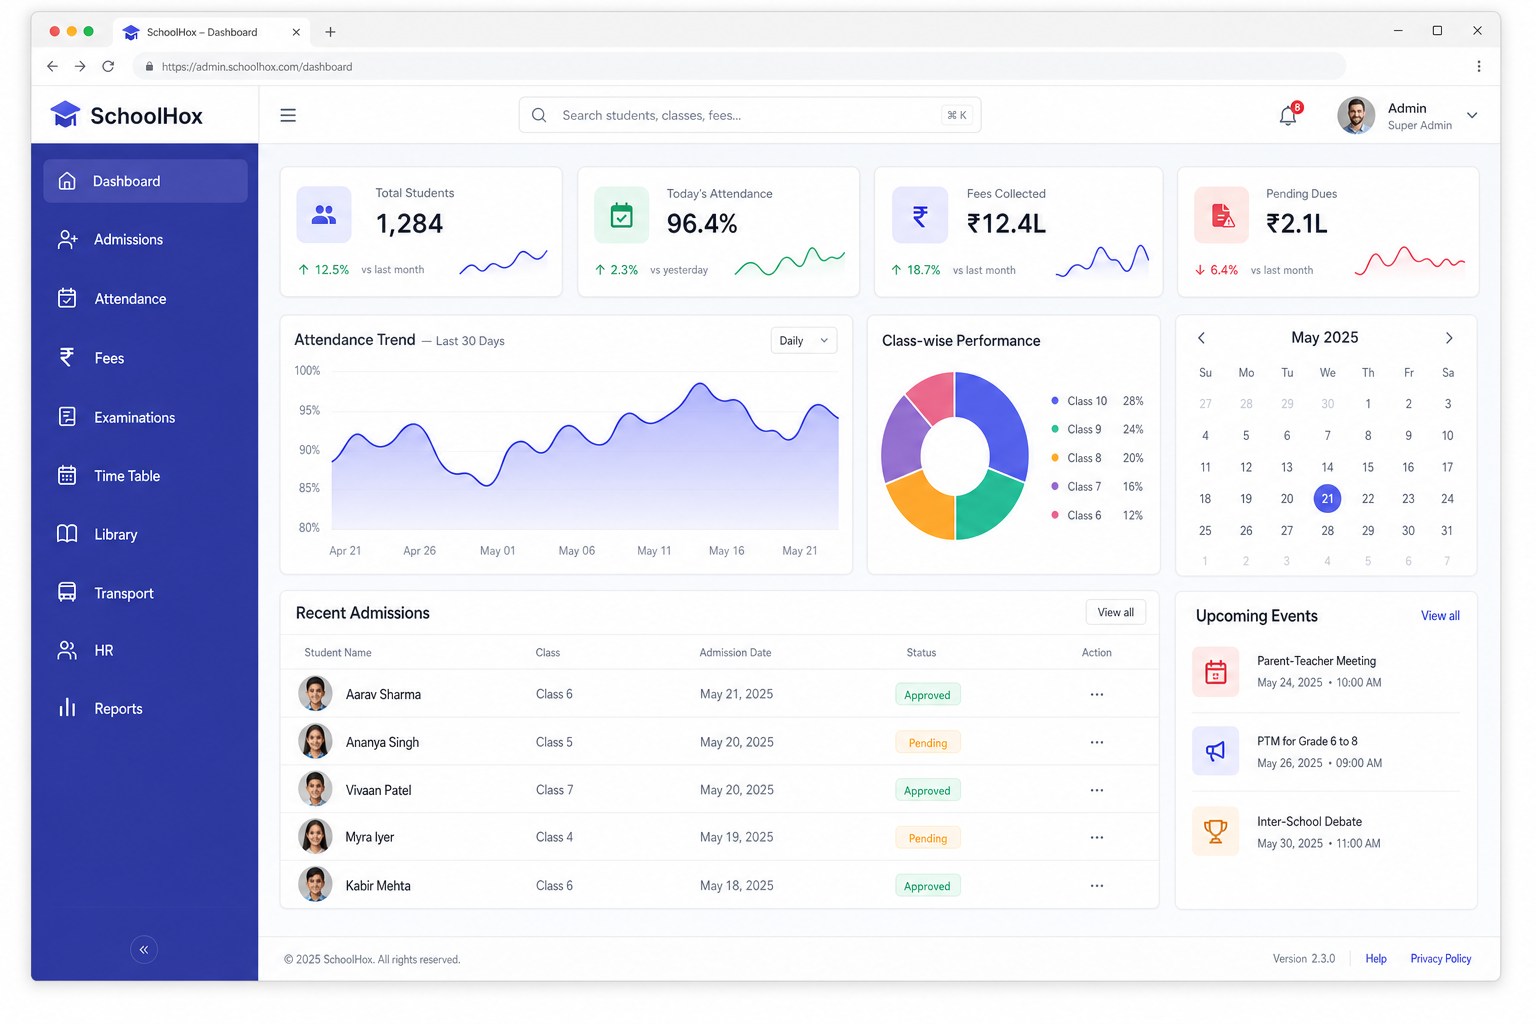Screen dimensions: 1536x1024
Task: Focus the search students field
Action: click(x=750, y=115)
